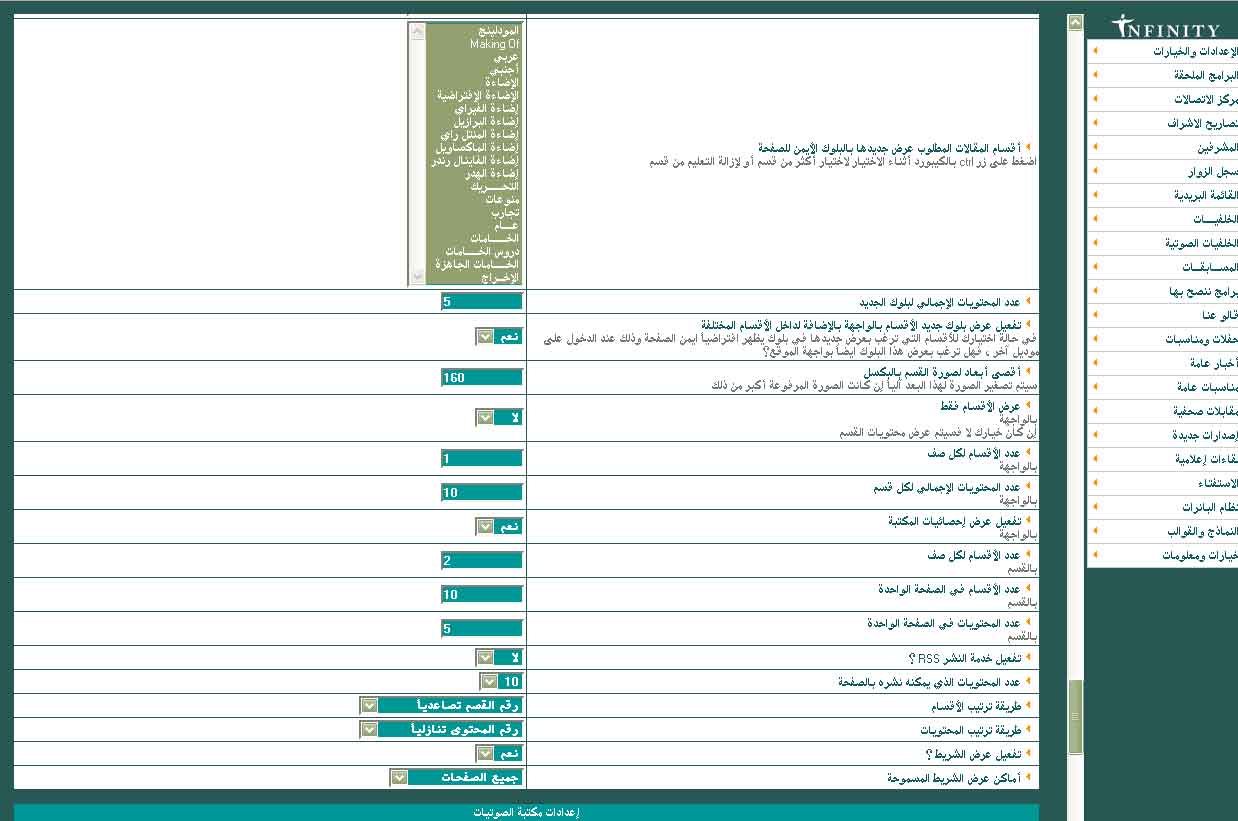
Task: Click the عدد المحتويات الإجمالي لبلوك الجديد field
Action: (x=482, y=301)
